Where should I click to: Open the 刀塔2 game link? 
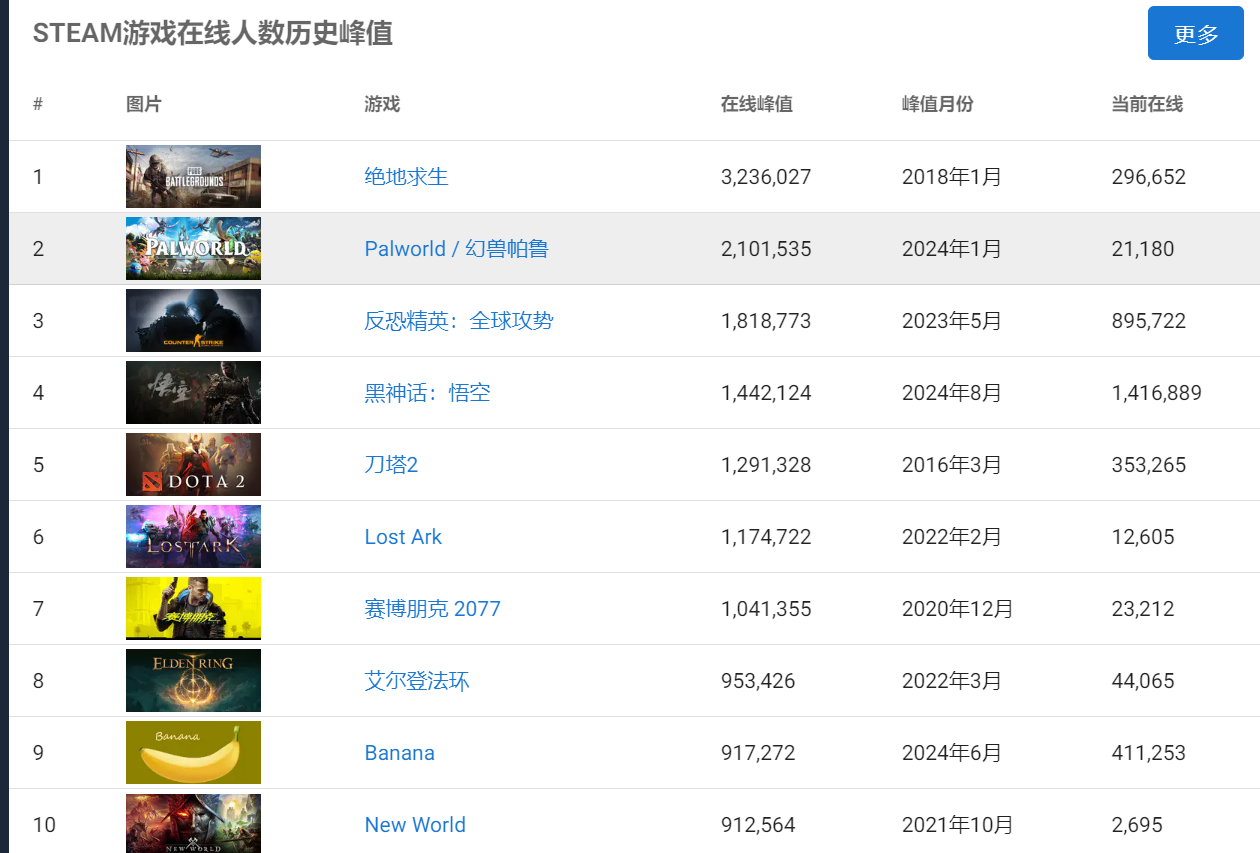391,465
